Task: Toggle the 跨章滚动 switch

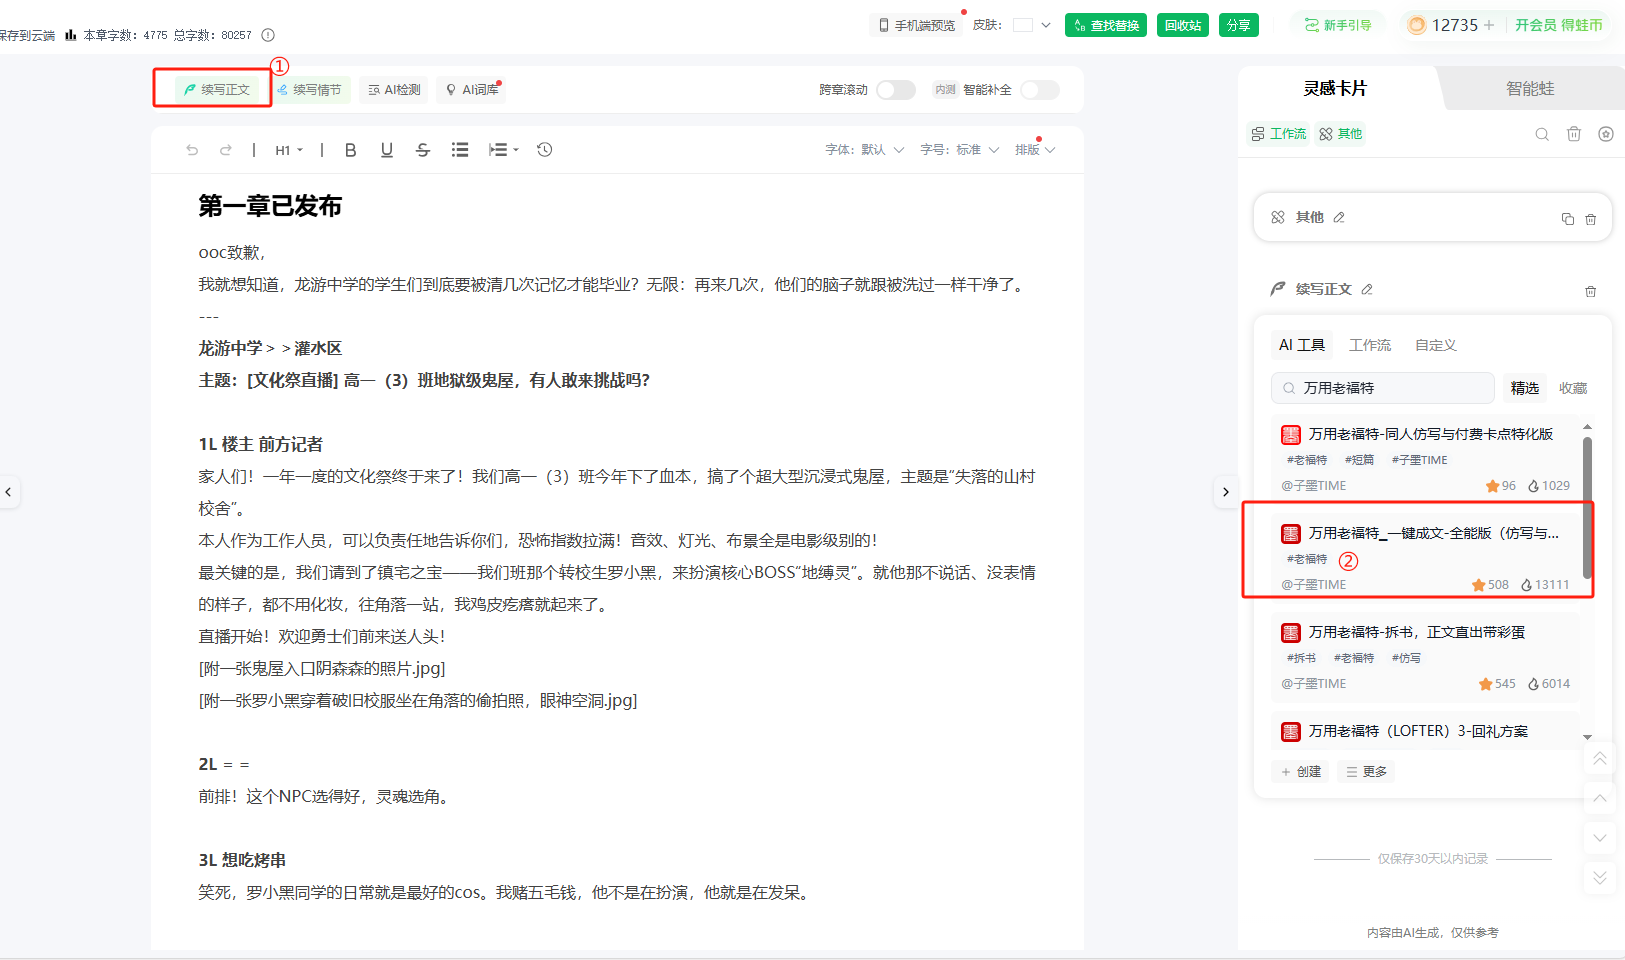Action: coord(896,90)
